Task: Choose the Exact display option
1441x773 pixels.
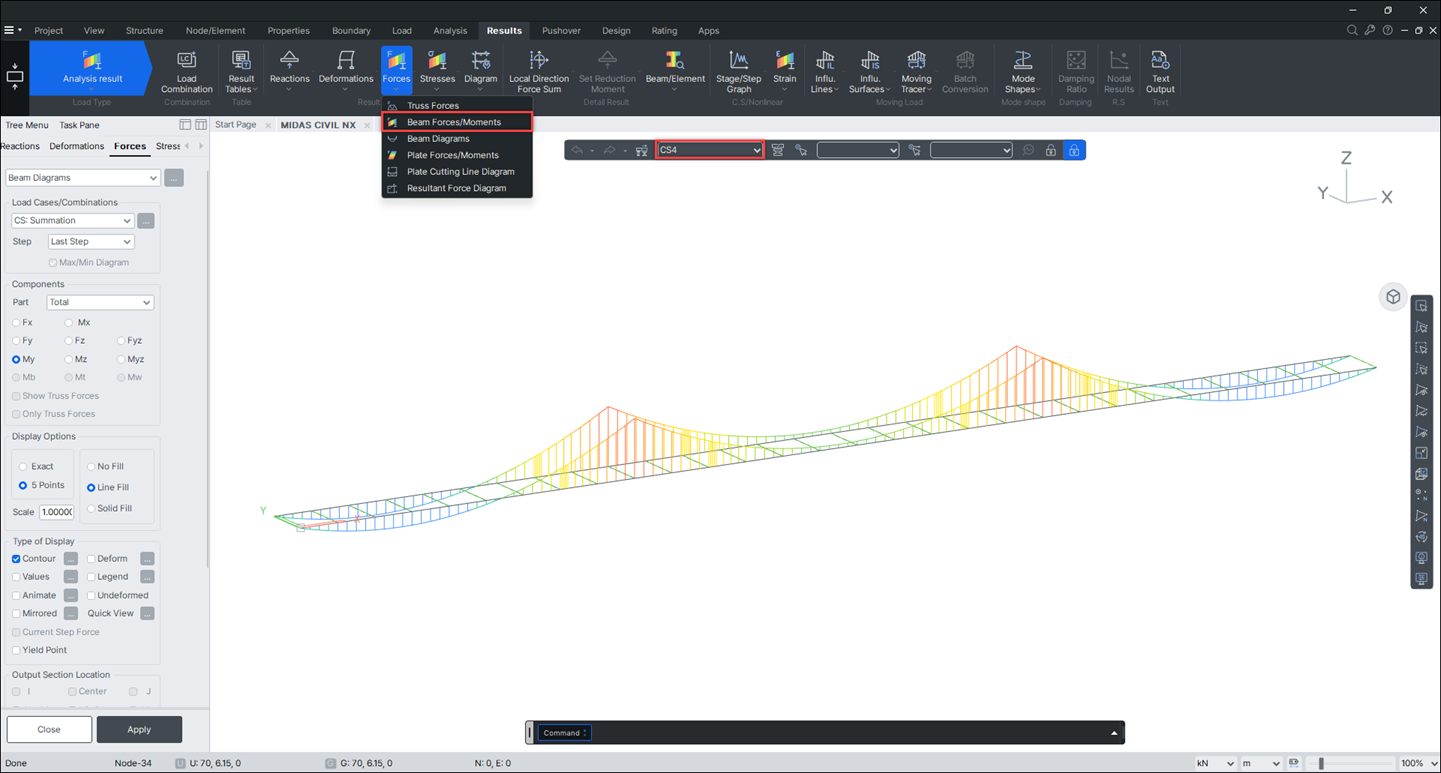Action: click(23, 467)
